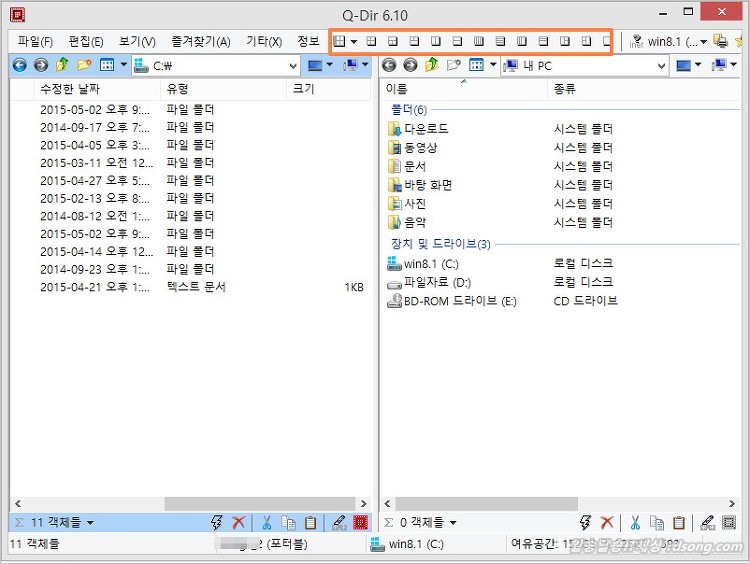Click the lightning bolt icon in left pane

[217, 522]
